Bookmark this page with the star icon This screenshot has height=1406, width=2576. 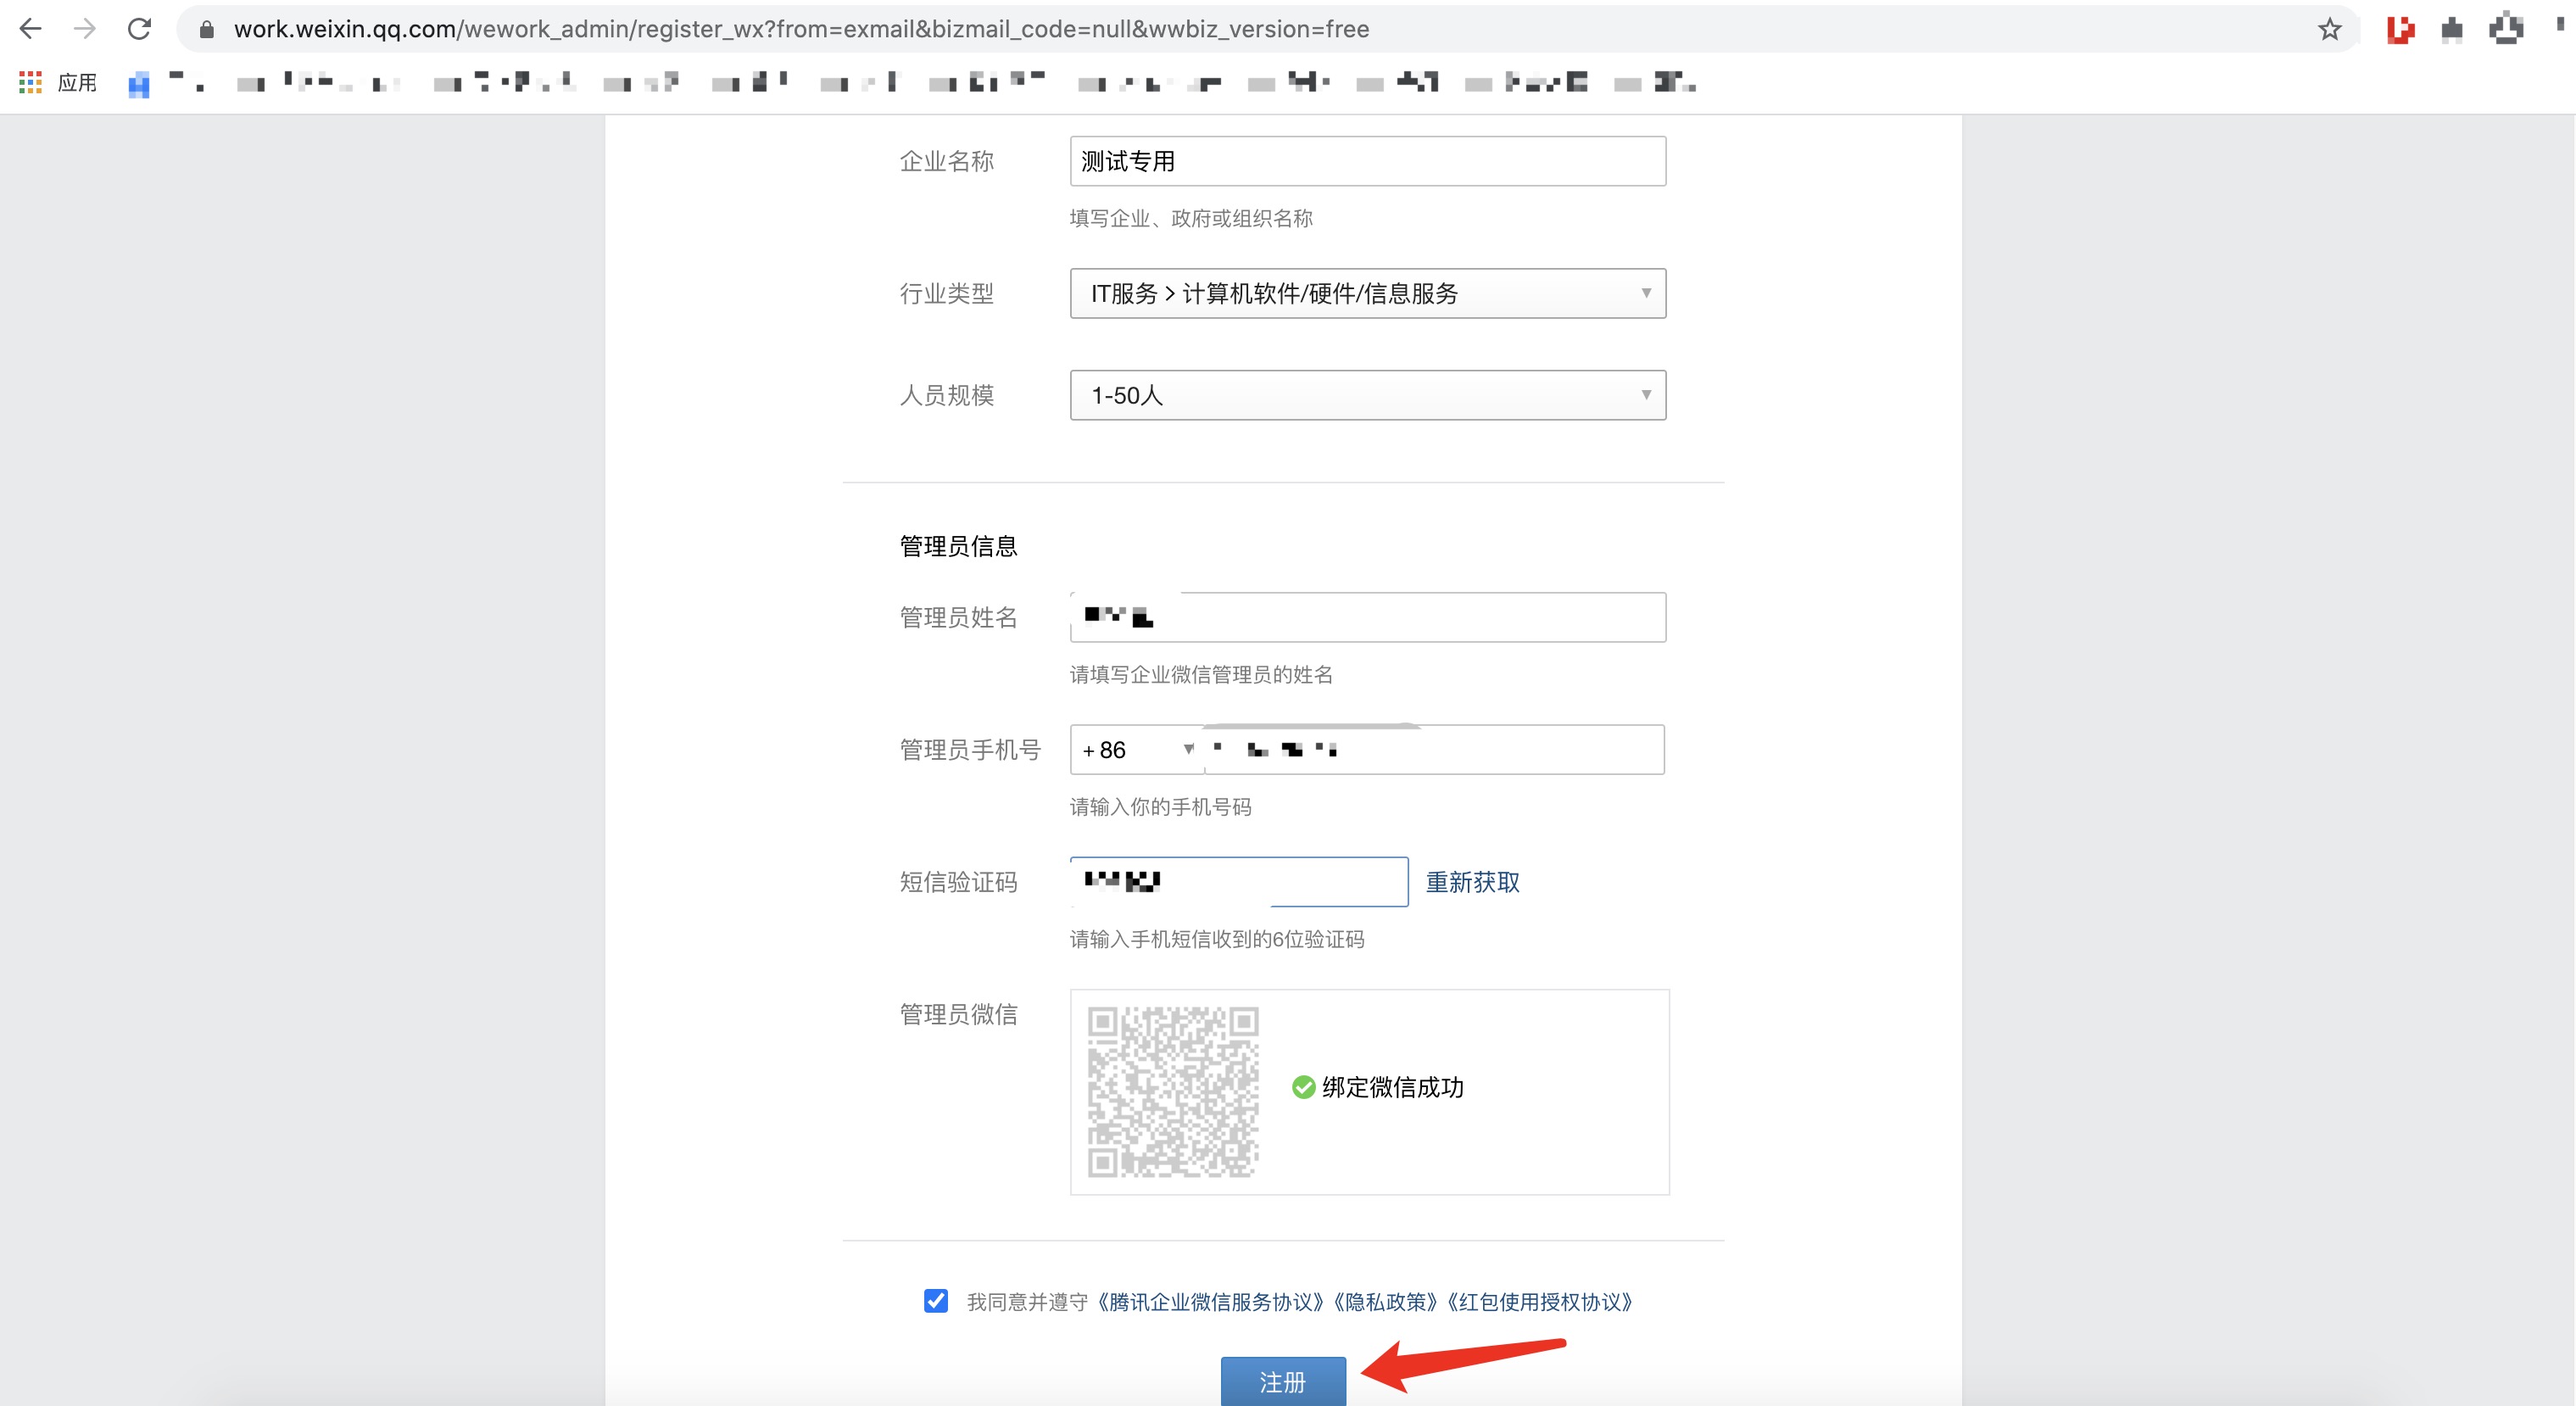coord(2331,28)
